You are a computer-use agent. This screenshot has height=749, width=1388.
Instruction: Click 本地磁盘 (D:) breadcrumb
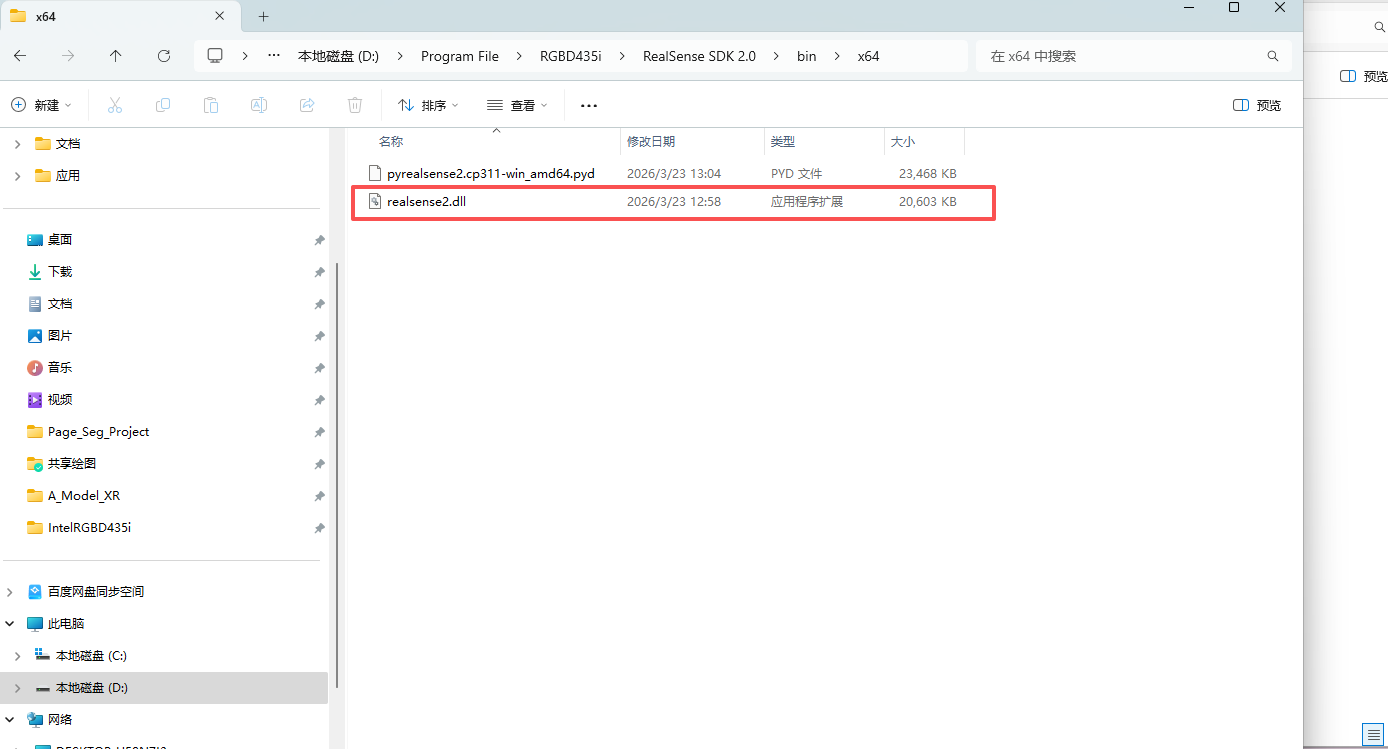339,56
